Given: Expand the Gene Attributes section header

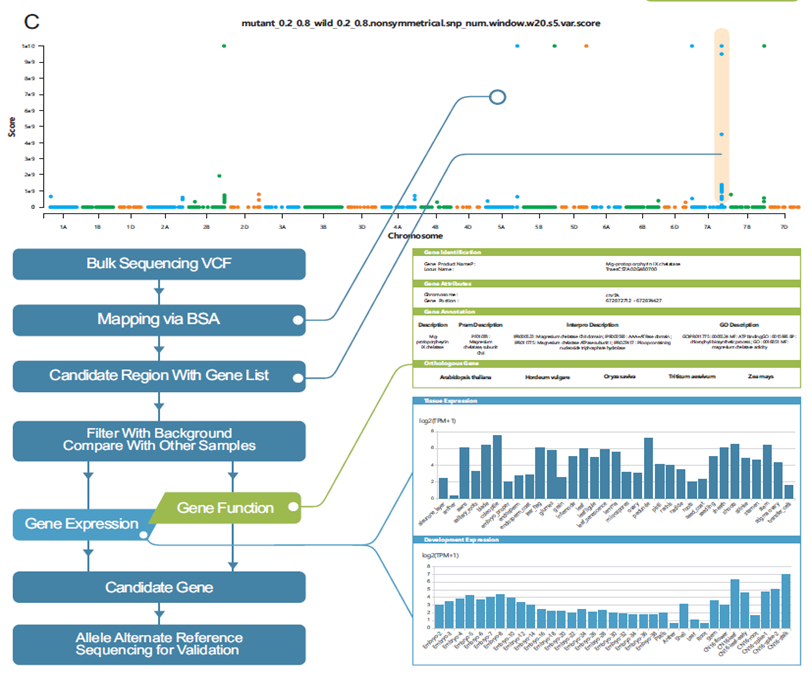Looking at the screenshot, I should pos(607,284).
